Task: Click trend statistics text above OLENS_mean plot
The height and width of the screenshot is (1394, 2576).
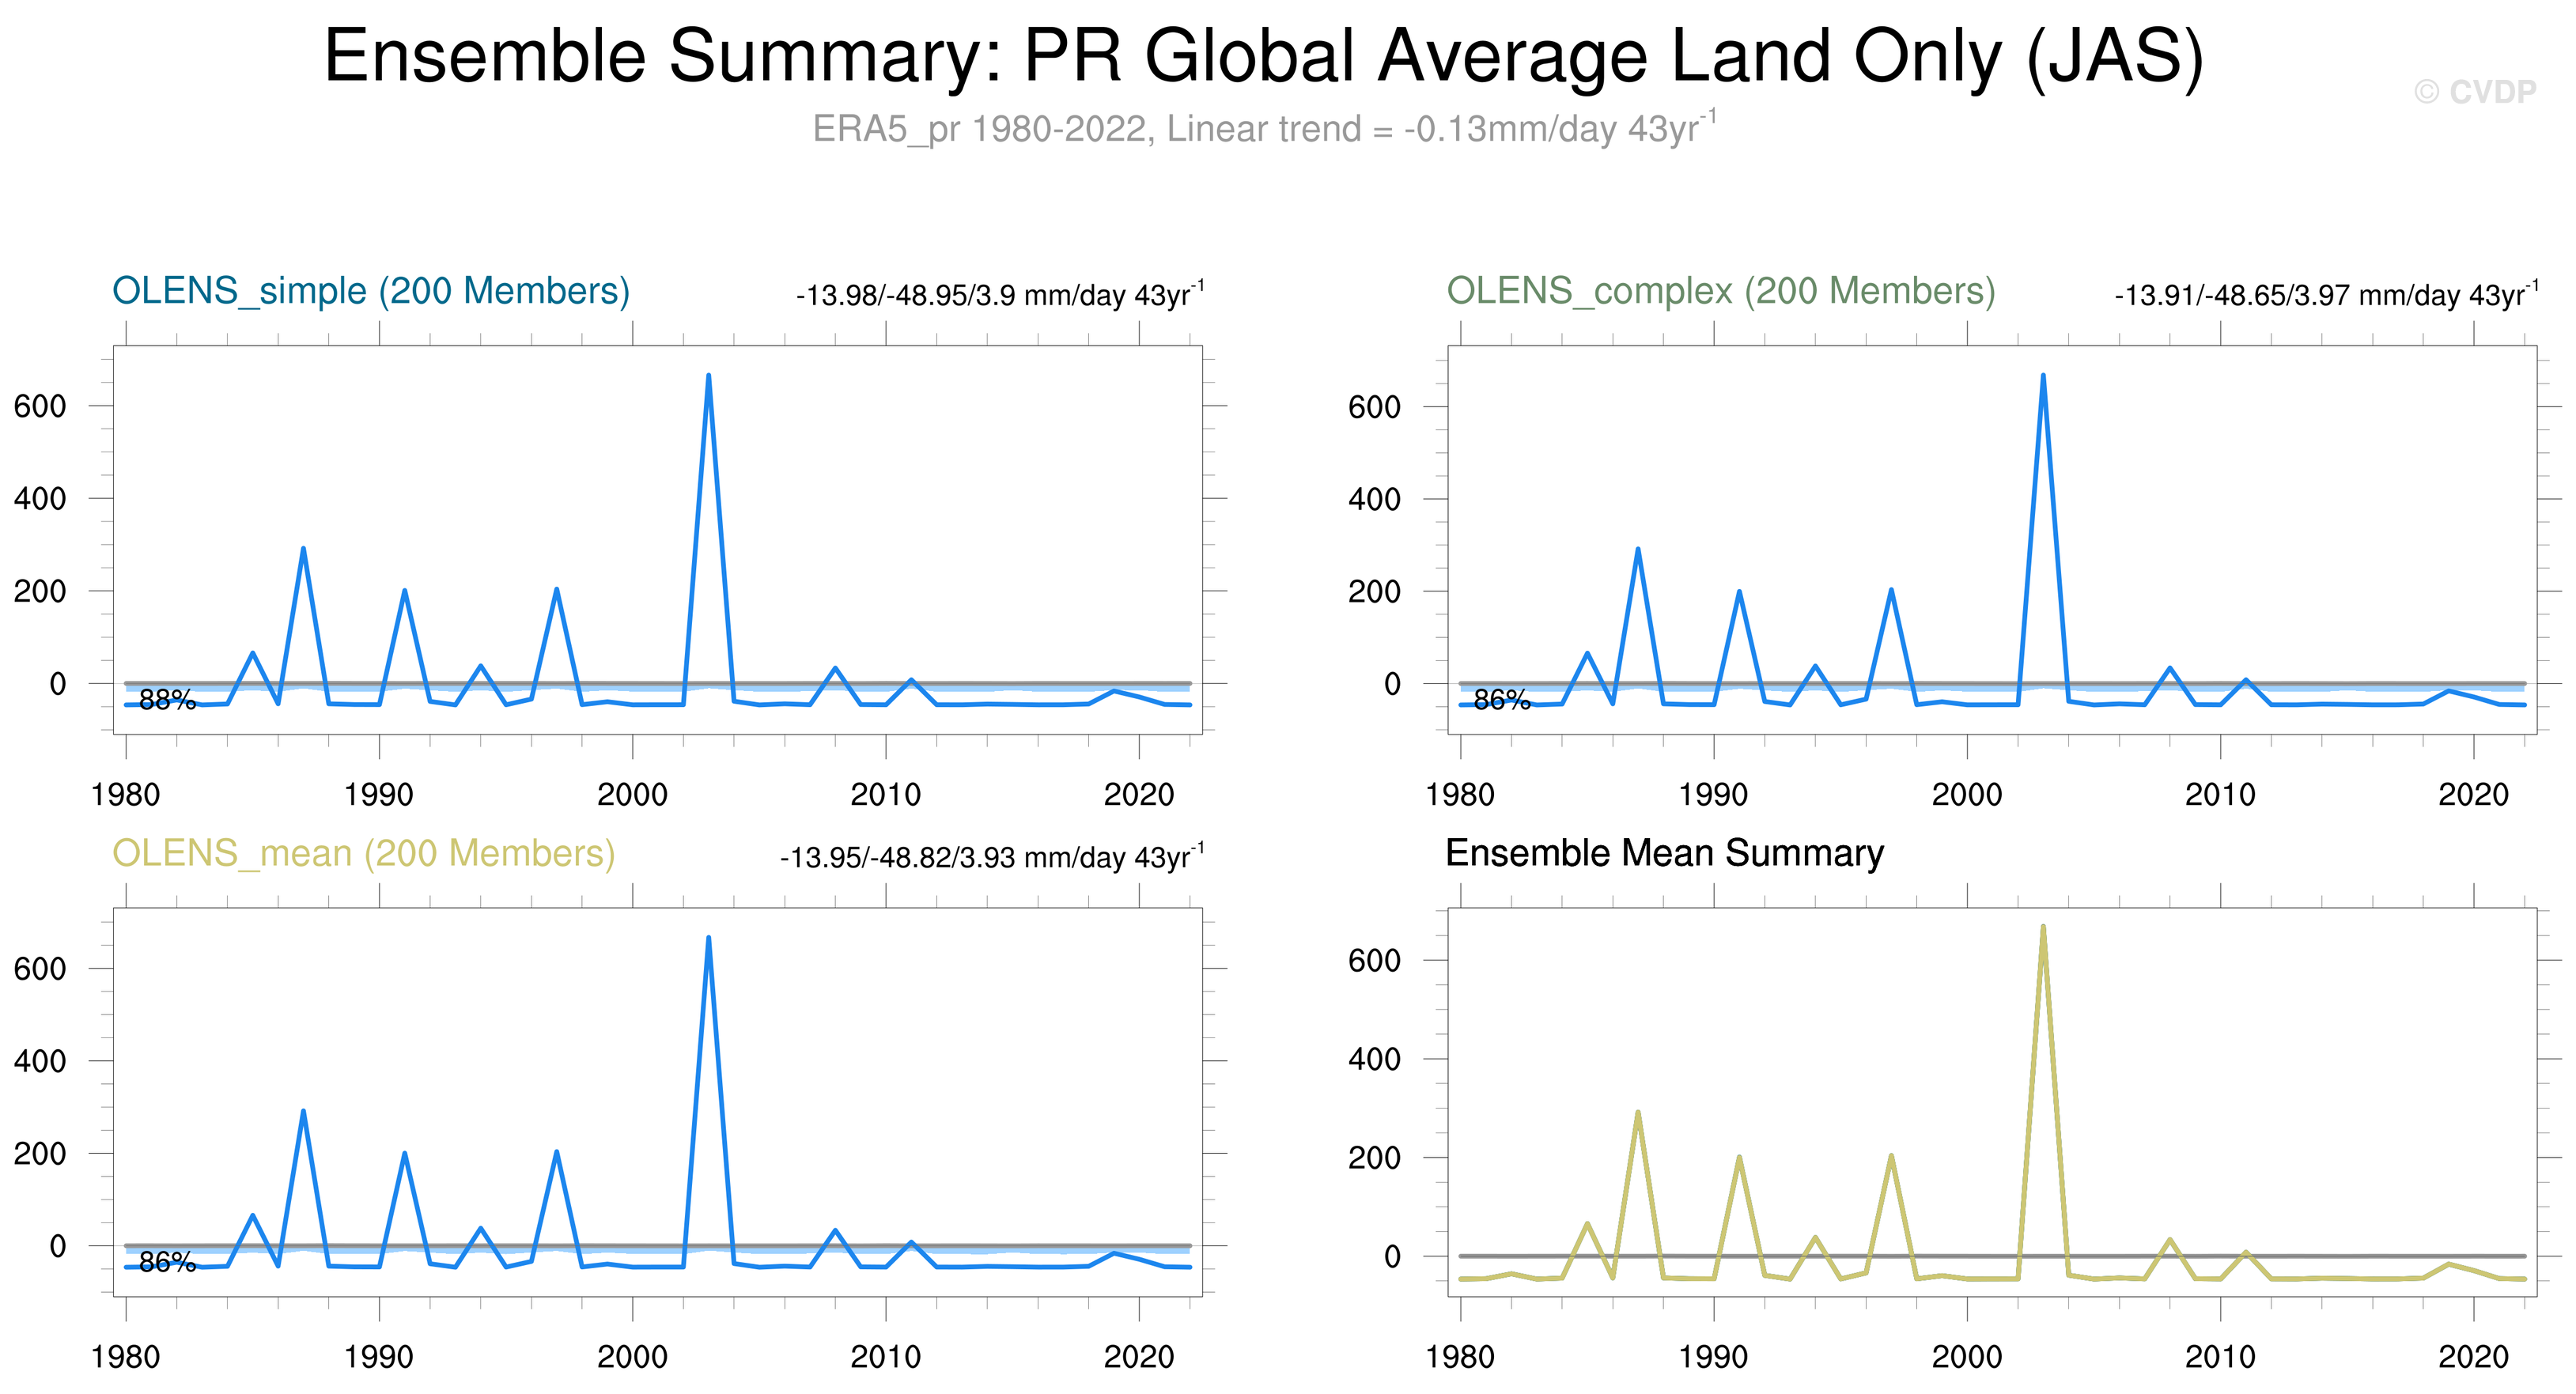Action: (992, 857)
